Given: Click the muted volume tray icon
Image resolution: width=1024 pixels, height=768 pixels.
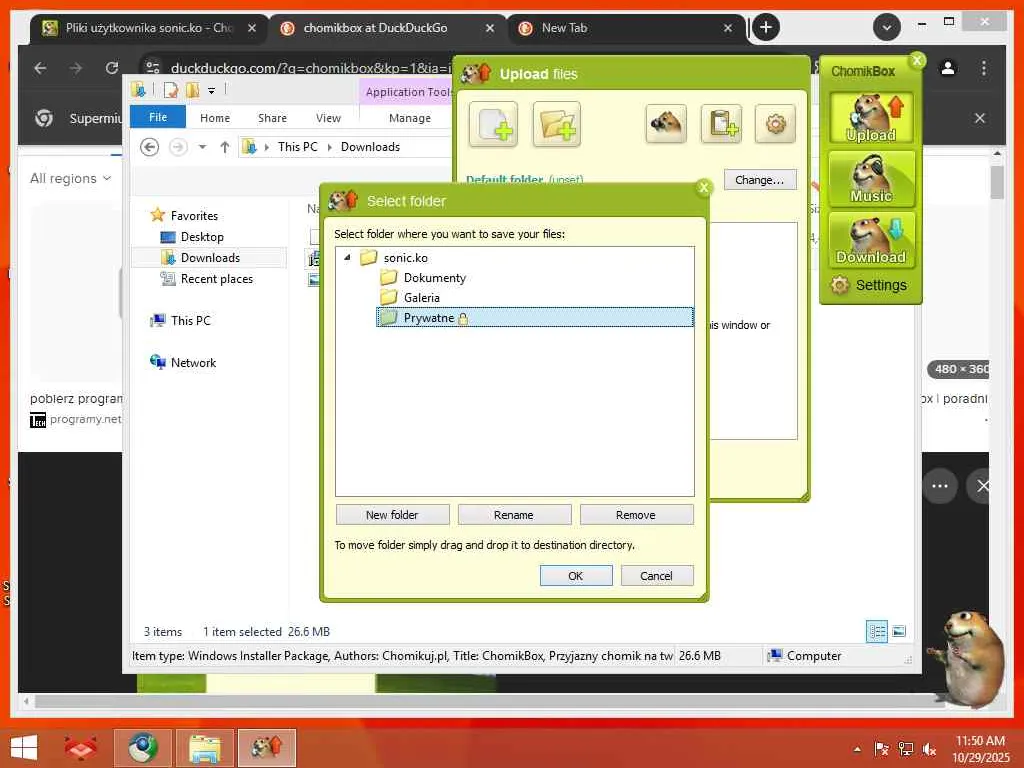Looking at the screenshot, I should click(x=928, y=749).
